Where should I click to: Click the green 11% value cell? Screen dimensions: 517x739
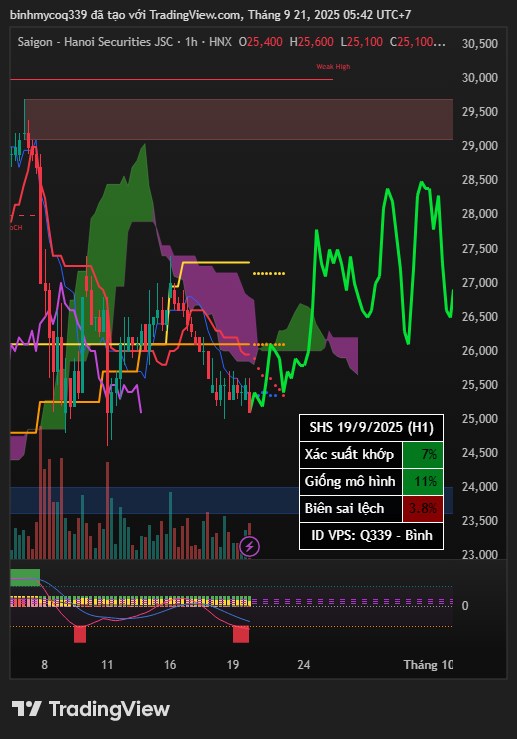click(423, 482)
